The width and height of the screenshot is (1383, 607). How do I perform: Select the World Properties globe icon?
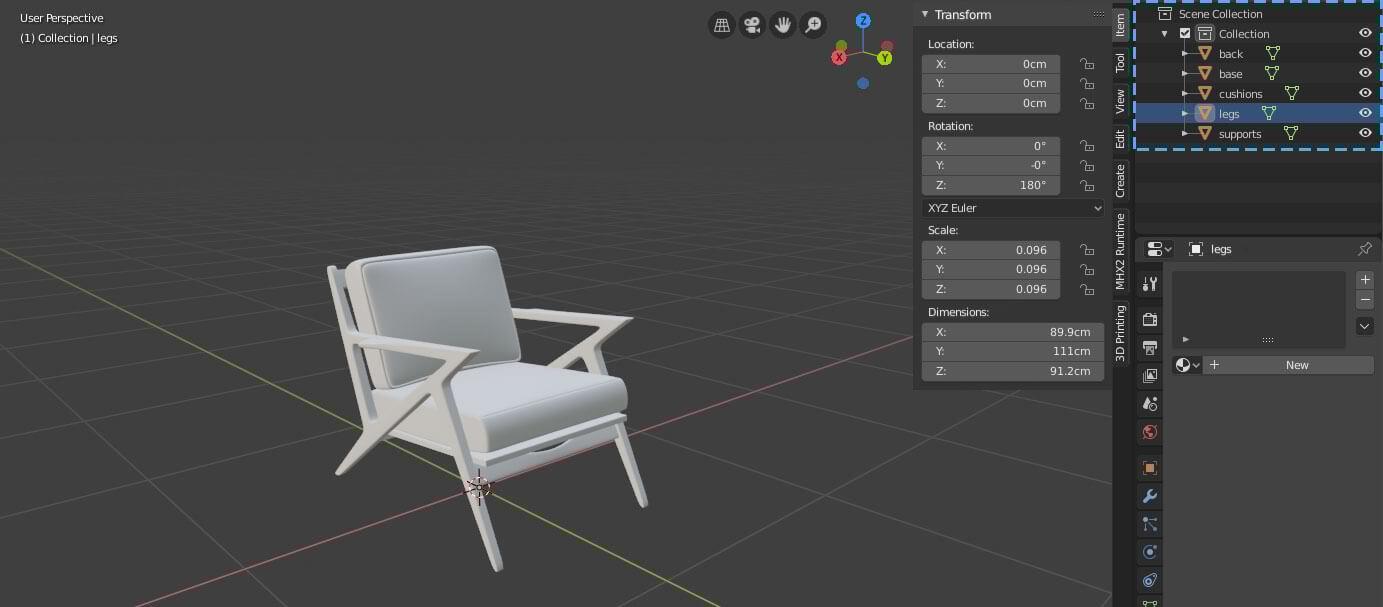pos(1149,432)
